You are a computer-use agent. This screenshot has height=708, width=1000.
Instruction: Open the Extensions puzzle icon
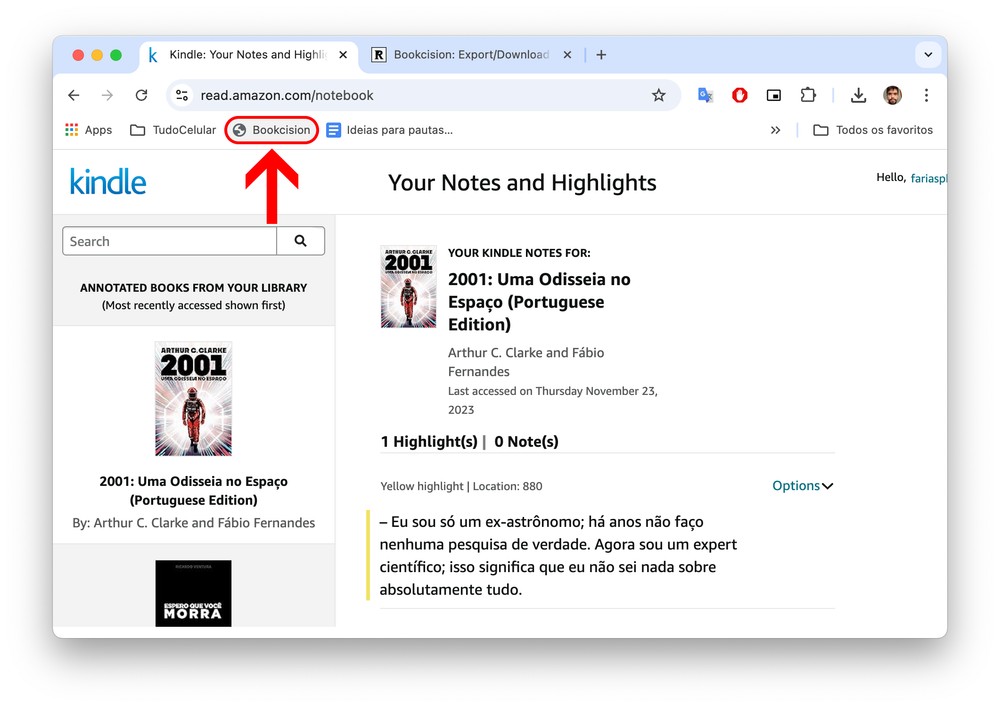click(808, 96)
